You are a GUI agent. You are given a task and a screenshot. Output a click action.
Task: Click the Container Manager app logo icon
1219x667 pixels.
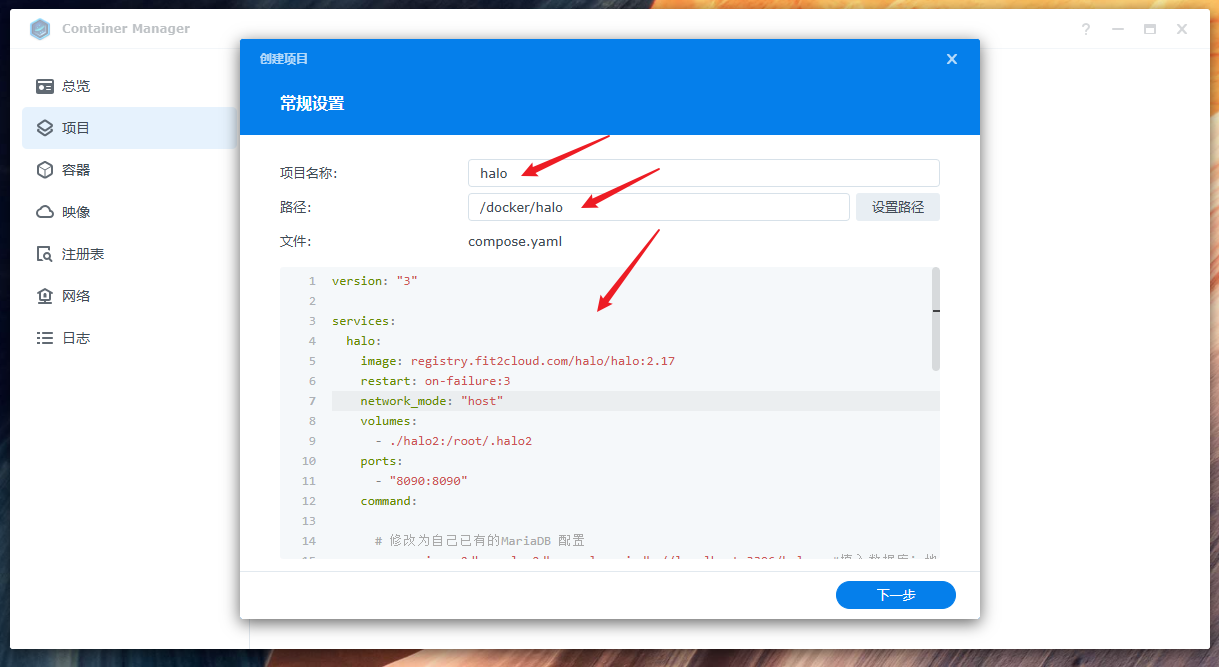click(x=40, y=29)
